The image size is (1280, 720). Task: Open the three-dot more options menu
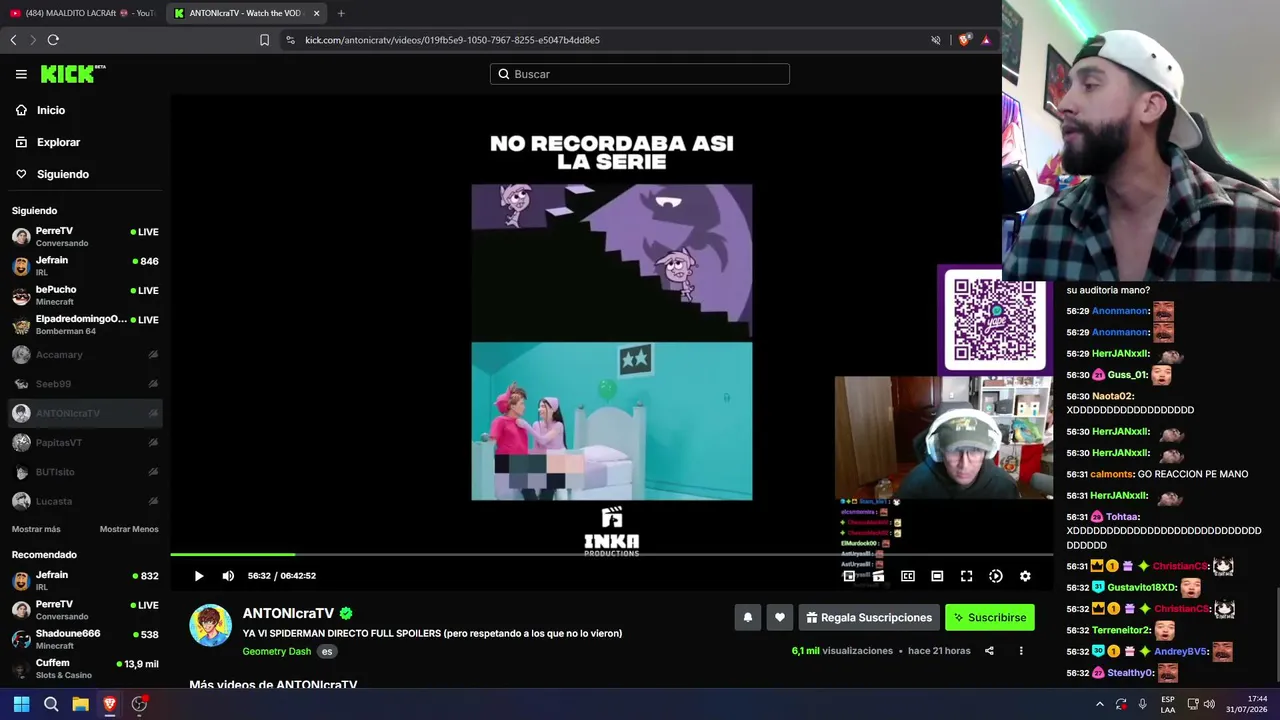pos(1021,651)
